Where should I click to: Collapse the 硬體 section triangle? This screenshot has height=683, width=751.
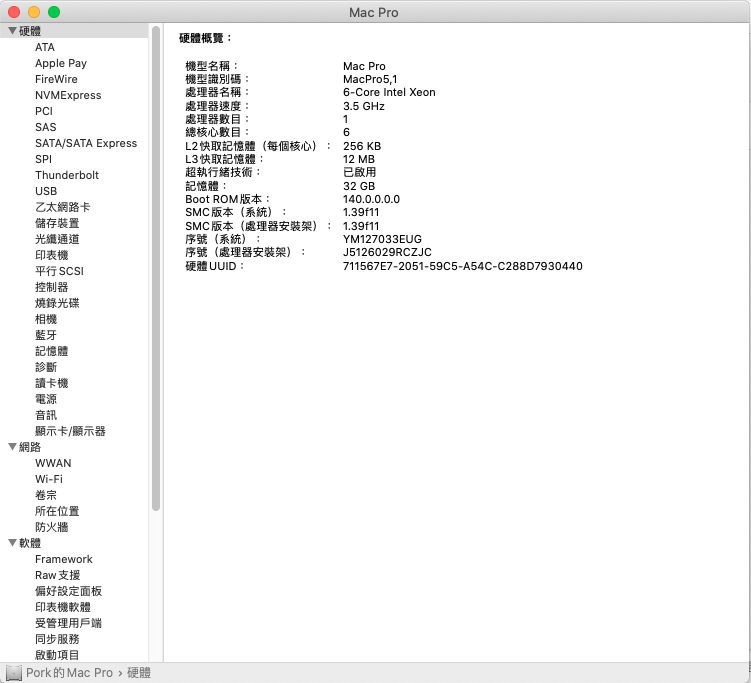[12, 31]
